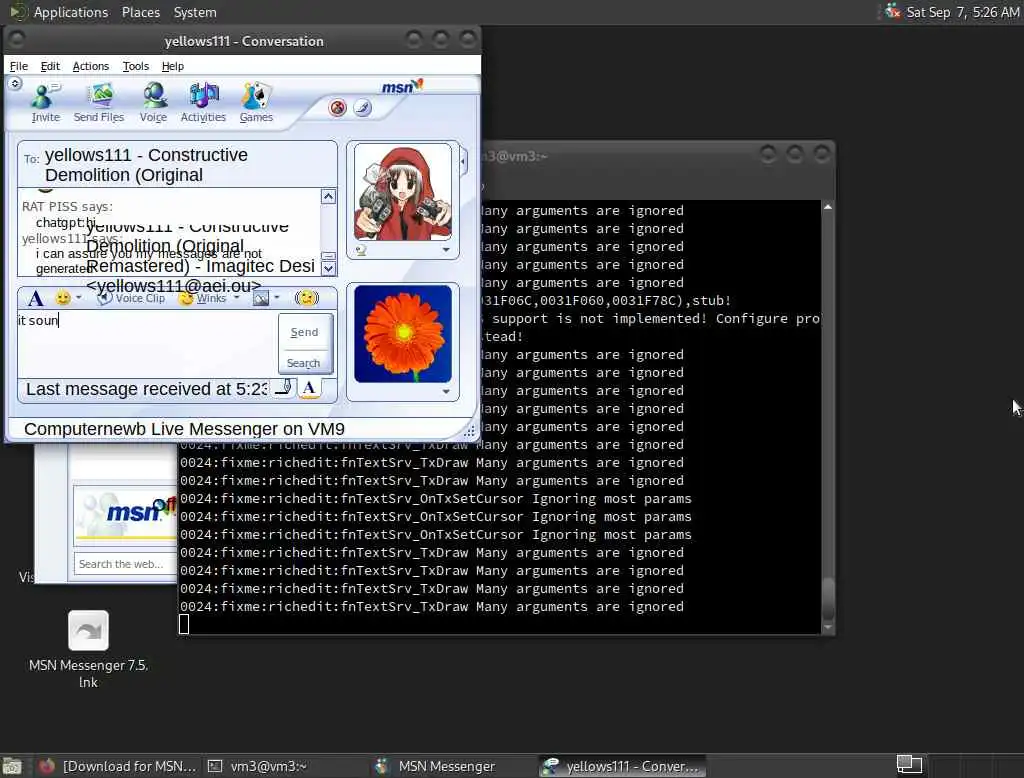Start a Voice conversation
The width and height of the screenshot is (1024, 778).
tap(153, 103)
